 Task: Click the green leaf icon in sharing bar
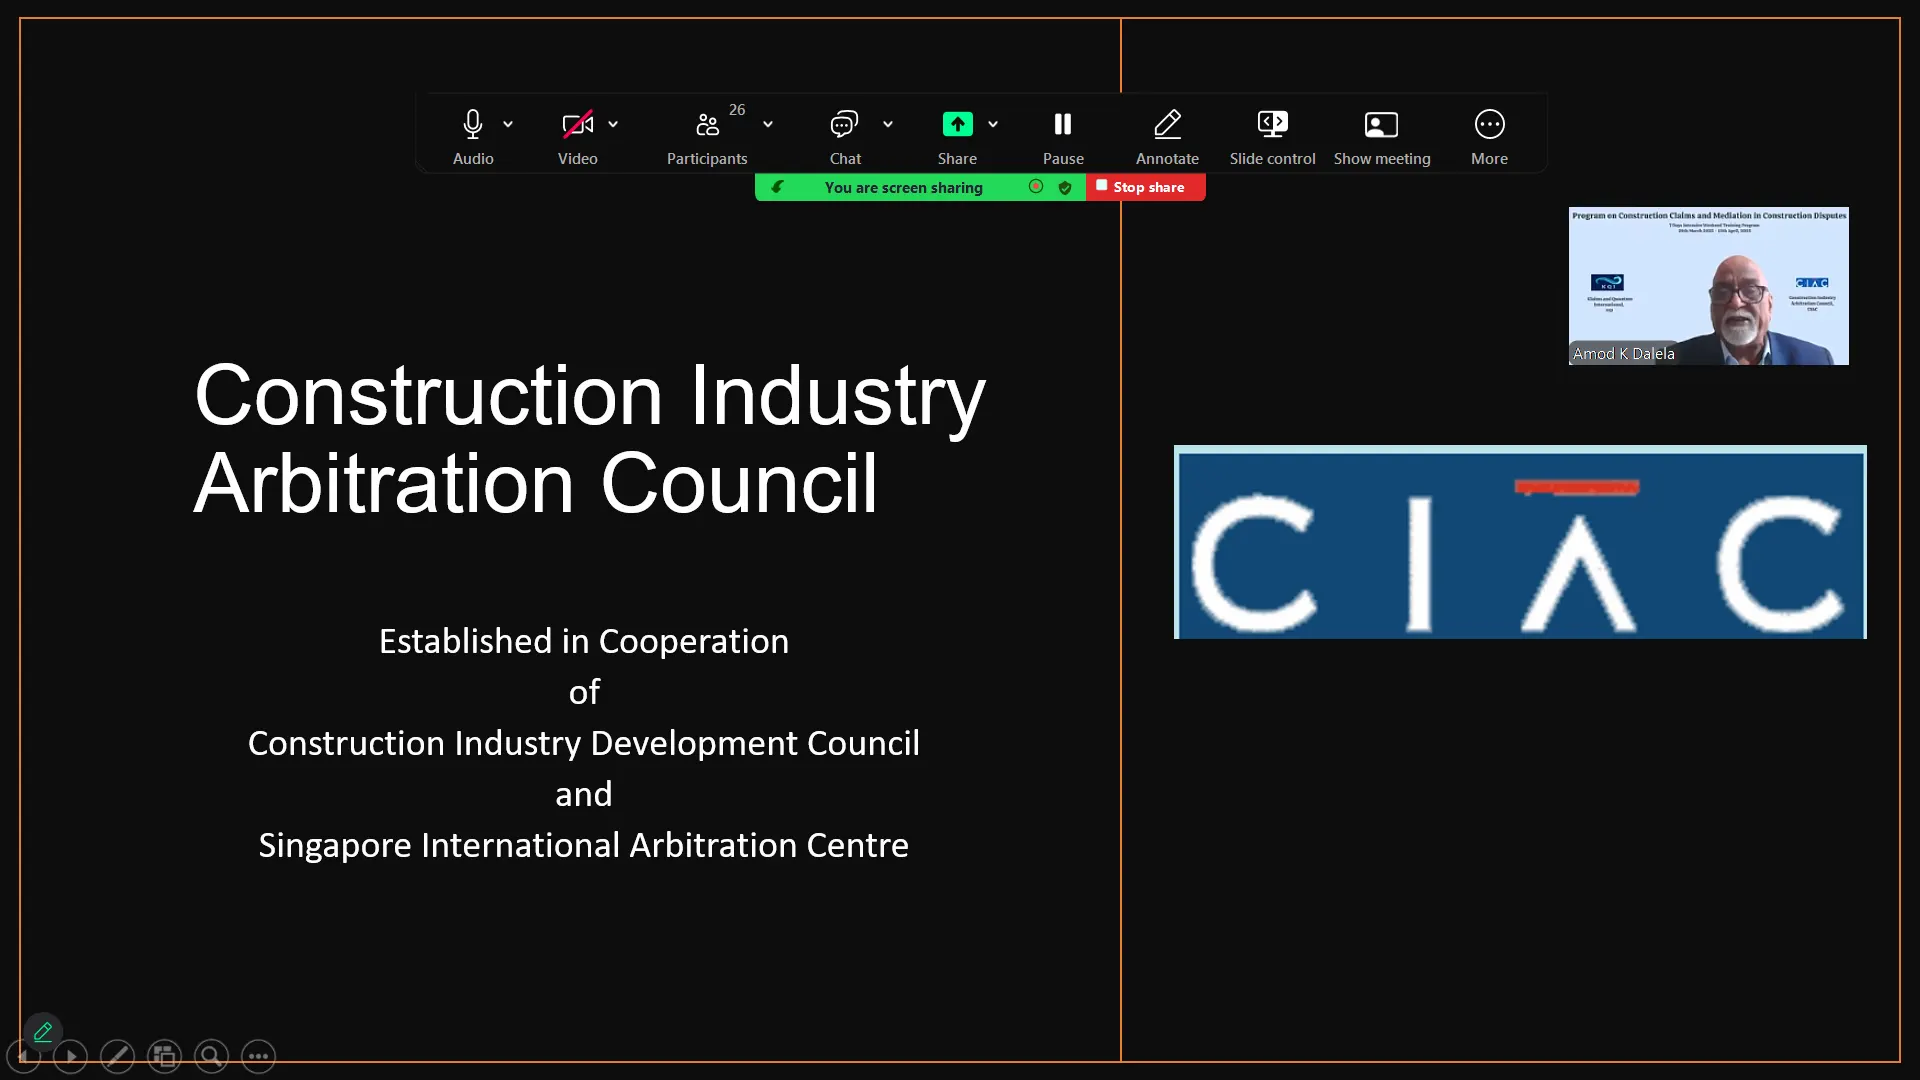777,187
